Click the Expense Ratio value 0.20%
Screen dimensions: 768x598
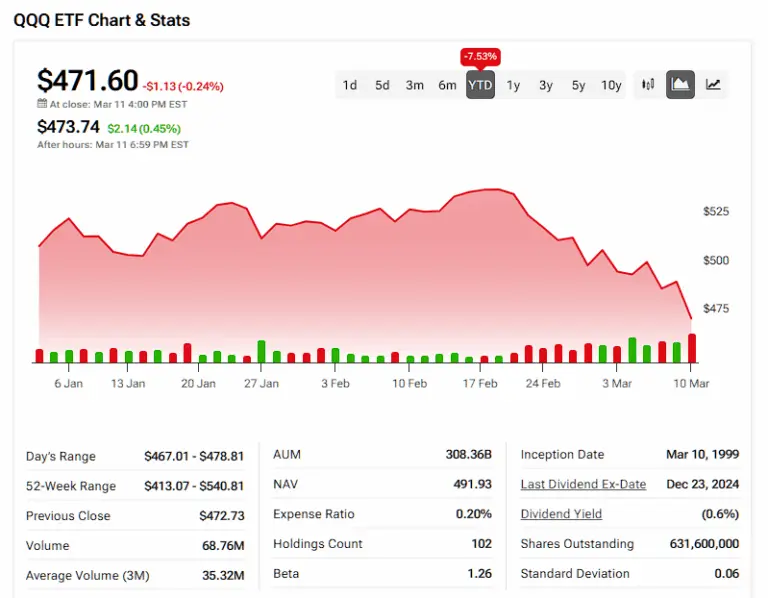(473, 514)
